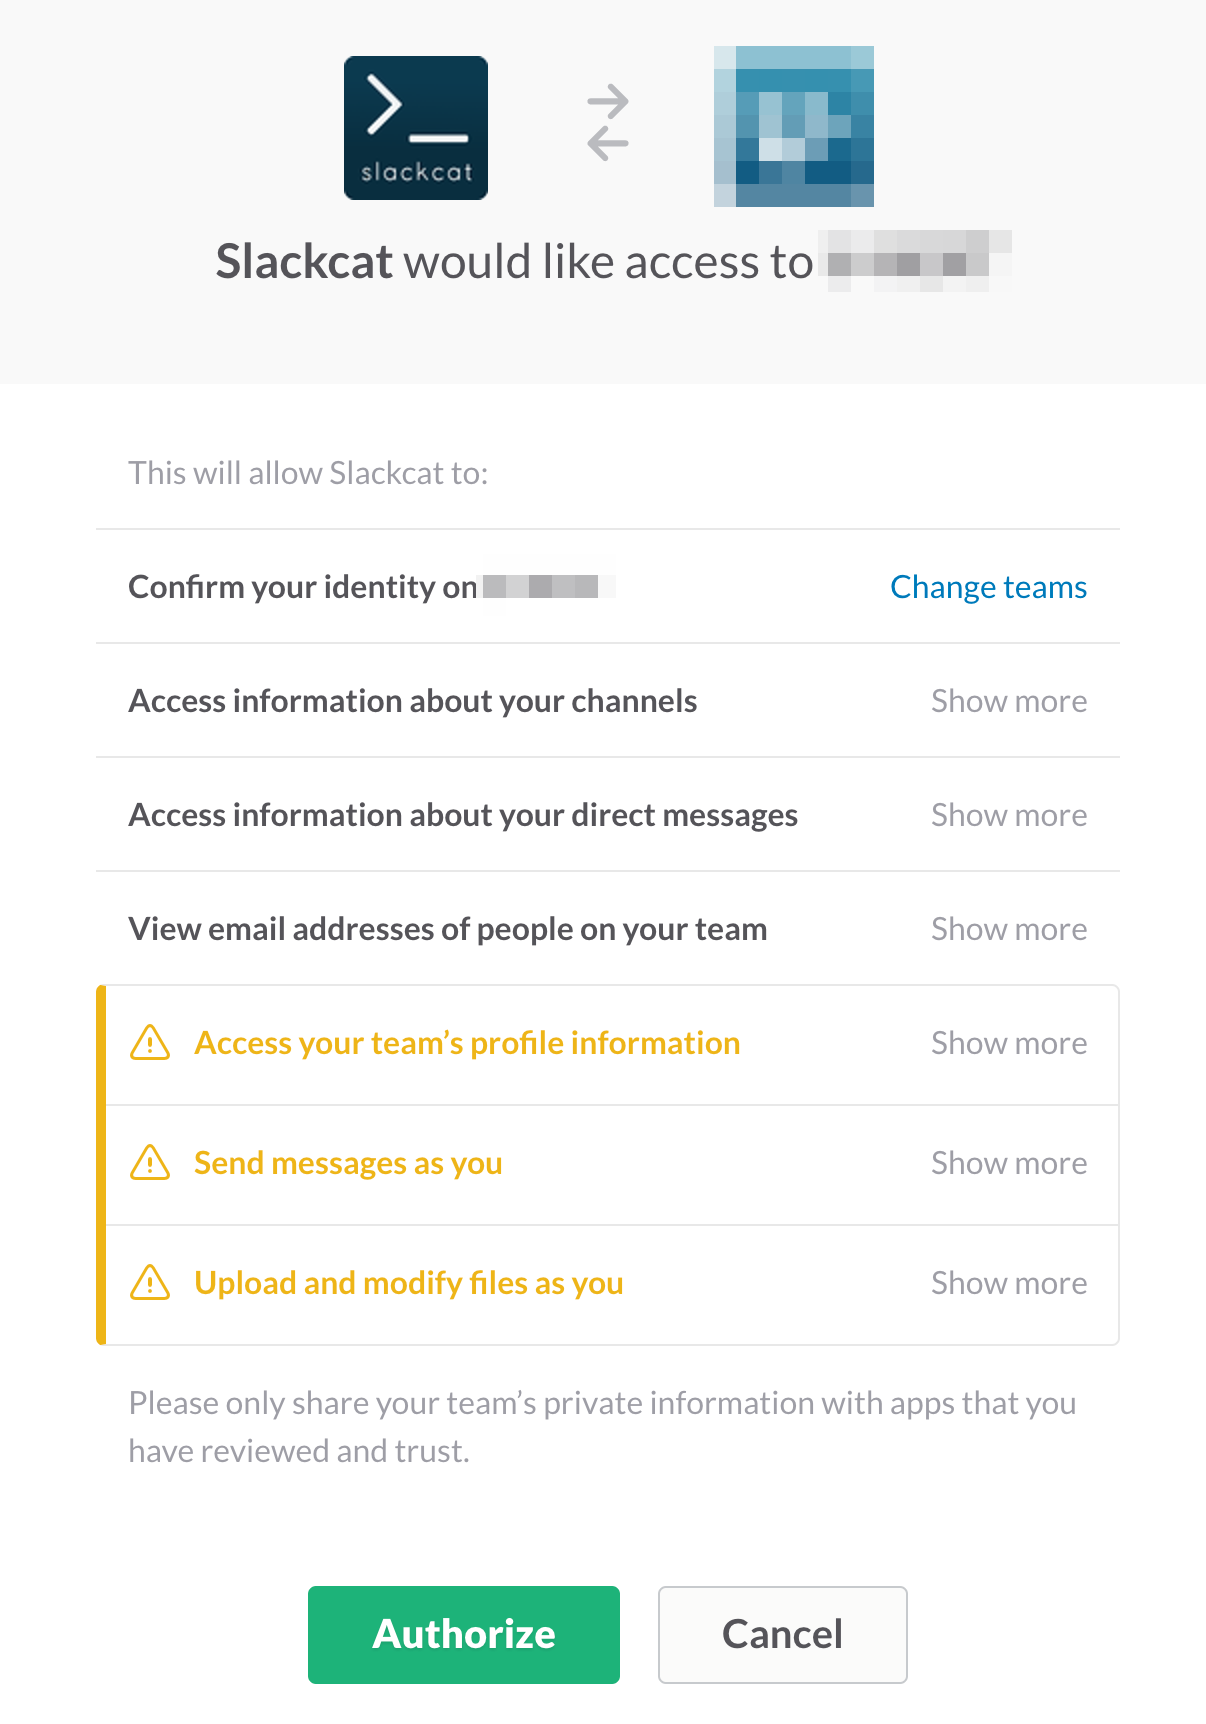1206x1724 pixels.
Task: Authorize Slackcat with the green button
Action: click(464, 1635)
